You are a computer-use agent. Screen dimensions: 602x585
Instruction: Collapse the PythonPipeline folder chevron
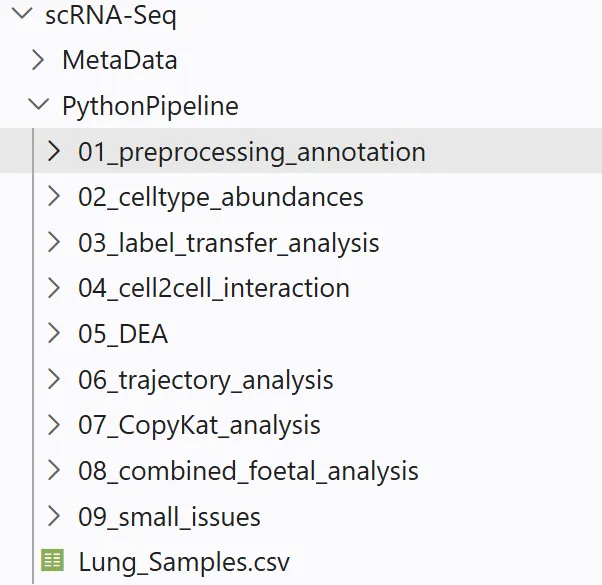click(x=39, y=105)
